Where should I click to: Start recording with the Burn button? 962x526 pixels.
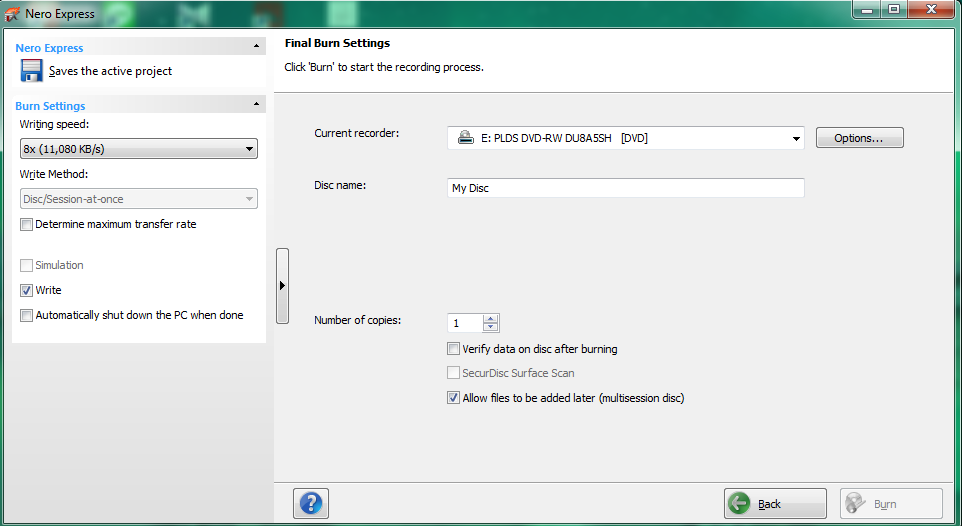coord(891,503)
